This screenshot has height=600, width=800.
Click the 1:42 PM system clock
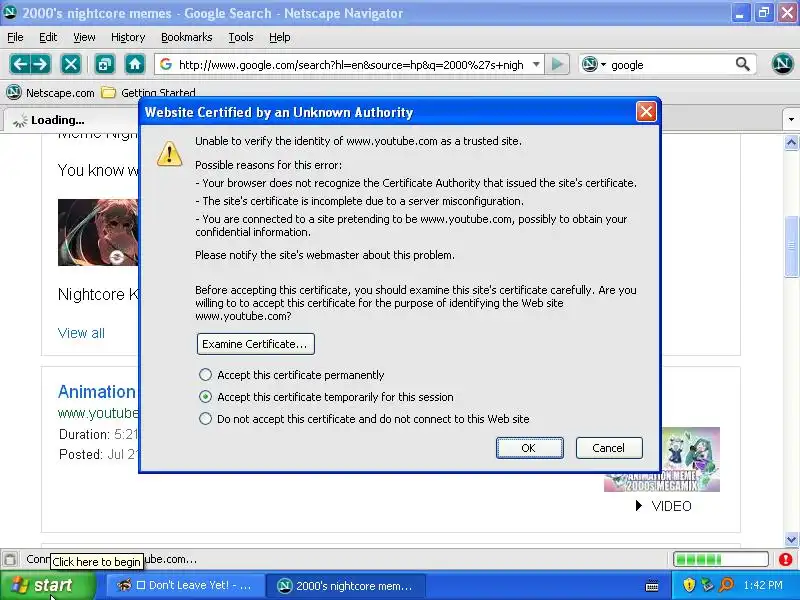[763, 585]
